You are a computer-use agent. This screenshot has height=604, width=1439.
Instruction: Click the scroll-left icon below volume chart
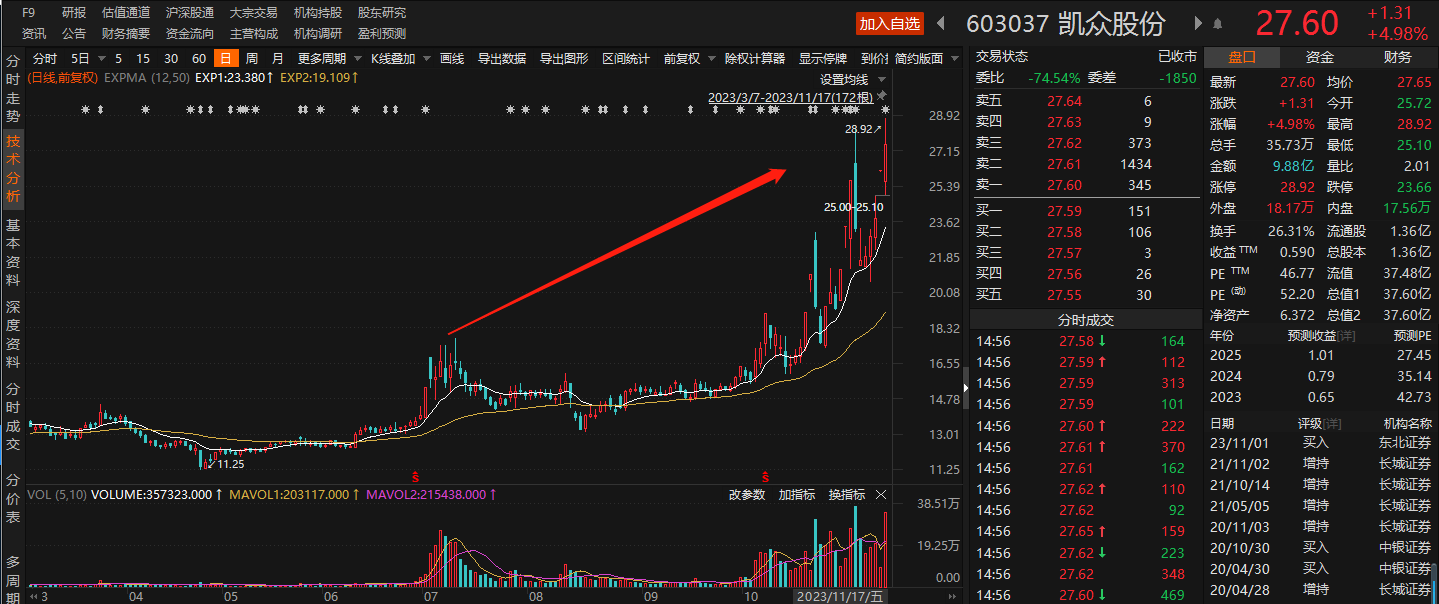coord(33,597)
